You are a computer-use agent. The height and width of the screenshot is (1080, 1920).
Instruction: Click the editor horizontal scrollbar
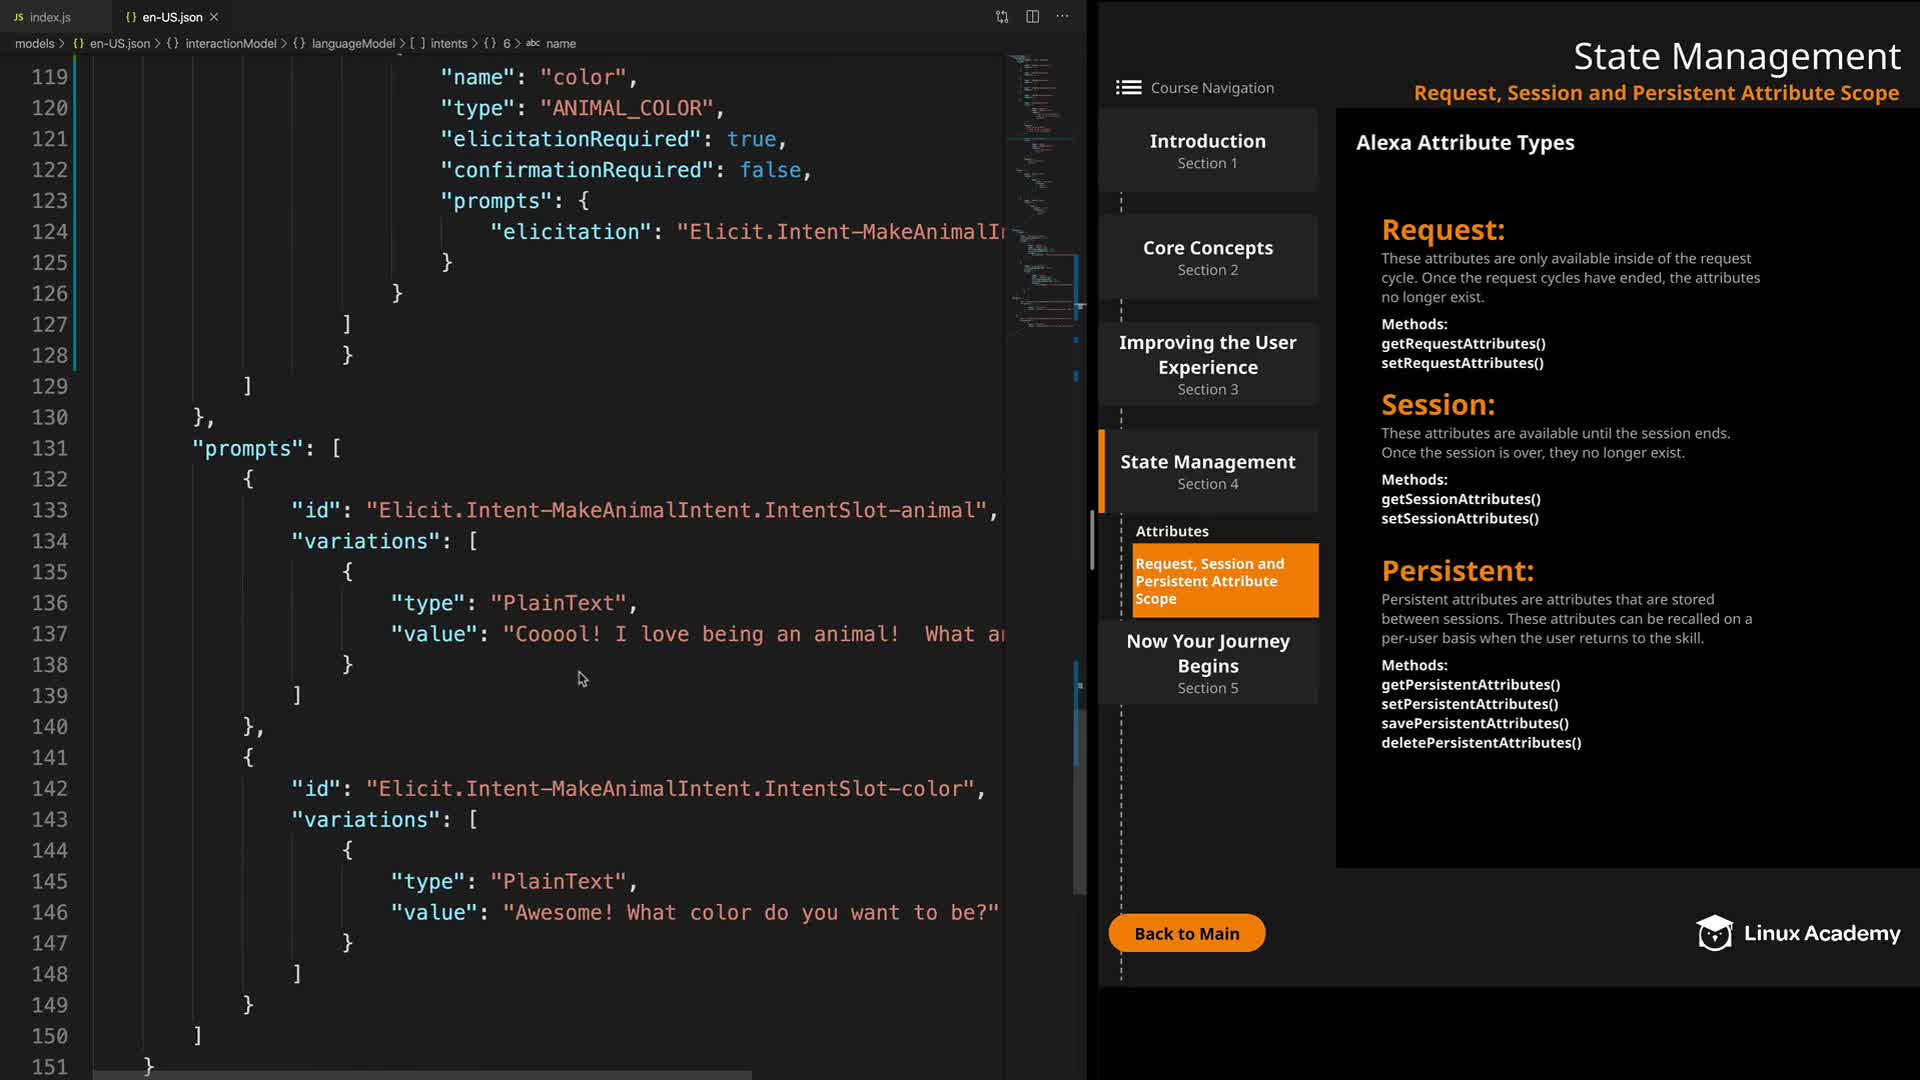(420, 1075)
